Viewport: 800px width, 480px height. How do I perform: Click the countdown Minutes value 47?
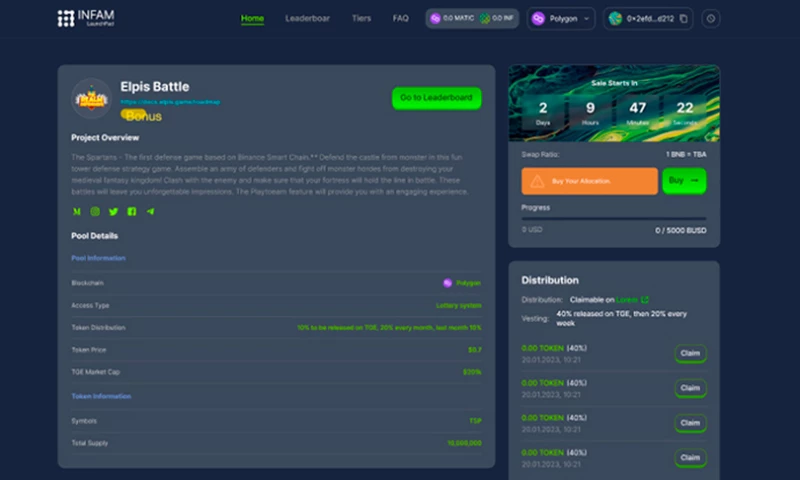pyautogui.click(x=637, y=108)
